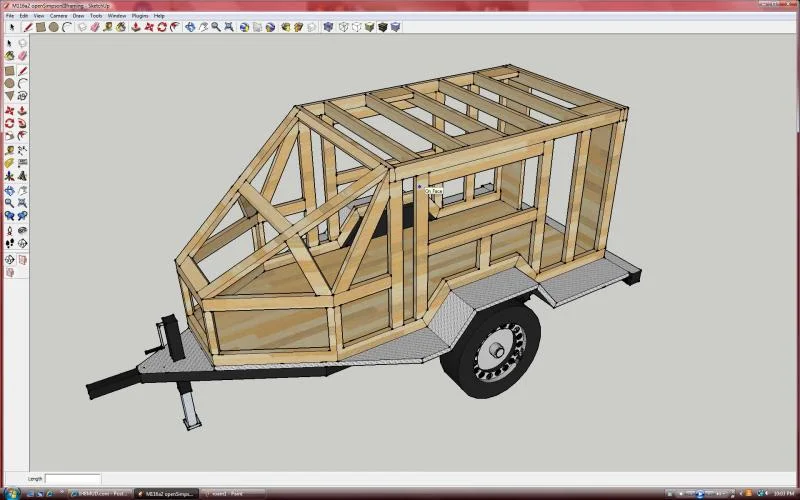Select the Position Camera tool
Screen dimensions: 800x500
(9, 231)
